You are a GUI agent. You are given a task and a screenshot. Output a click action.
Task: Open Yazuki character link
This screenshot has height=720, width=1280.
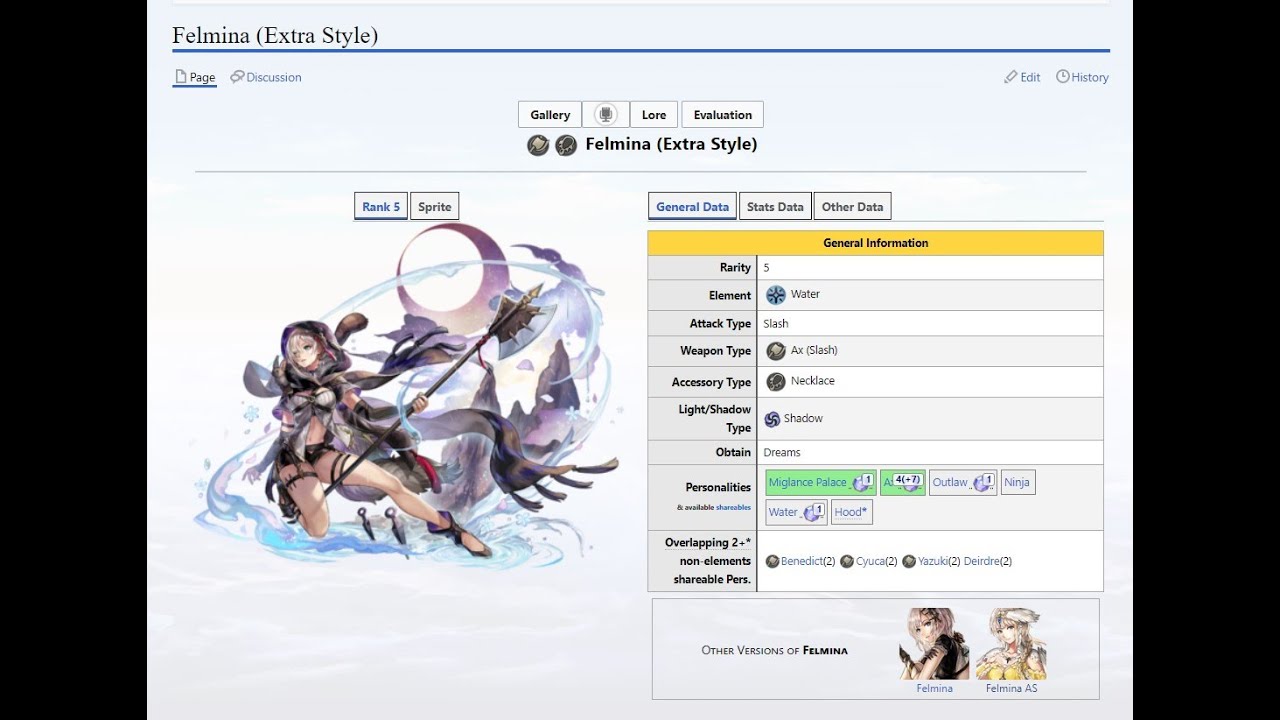pos(933,562)
